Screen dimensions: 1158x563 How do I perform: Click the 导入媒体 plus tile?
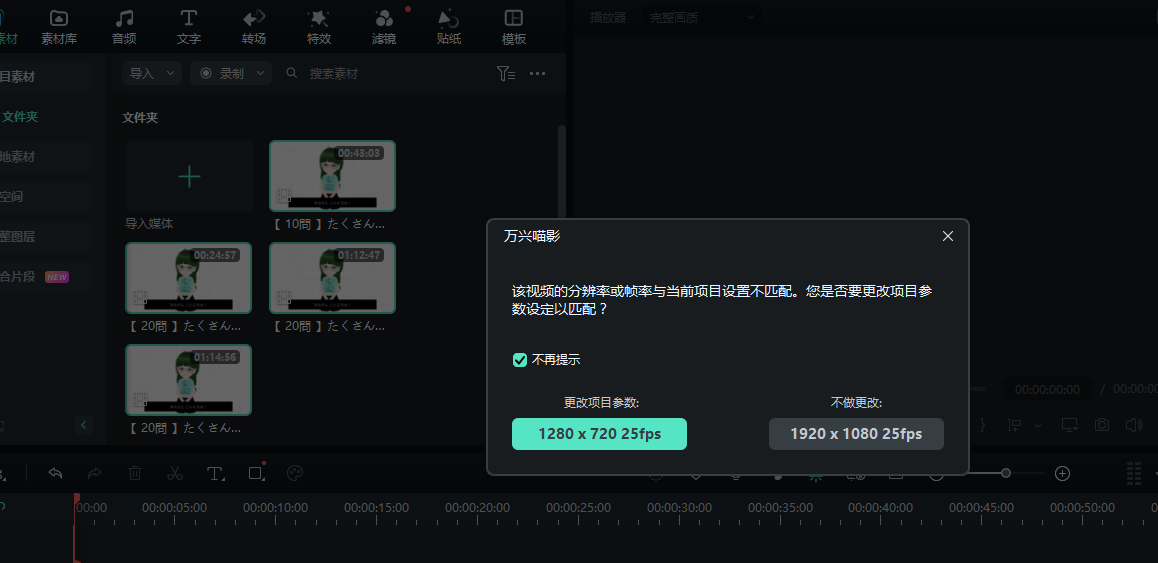pos(189,177)
